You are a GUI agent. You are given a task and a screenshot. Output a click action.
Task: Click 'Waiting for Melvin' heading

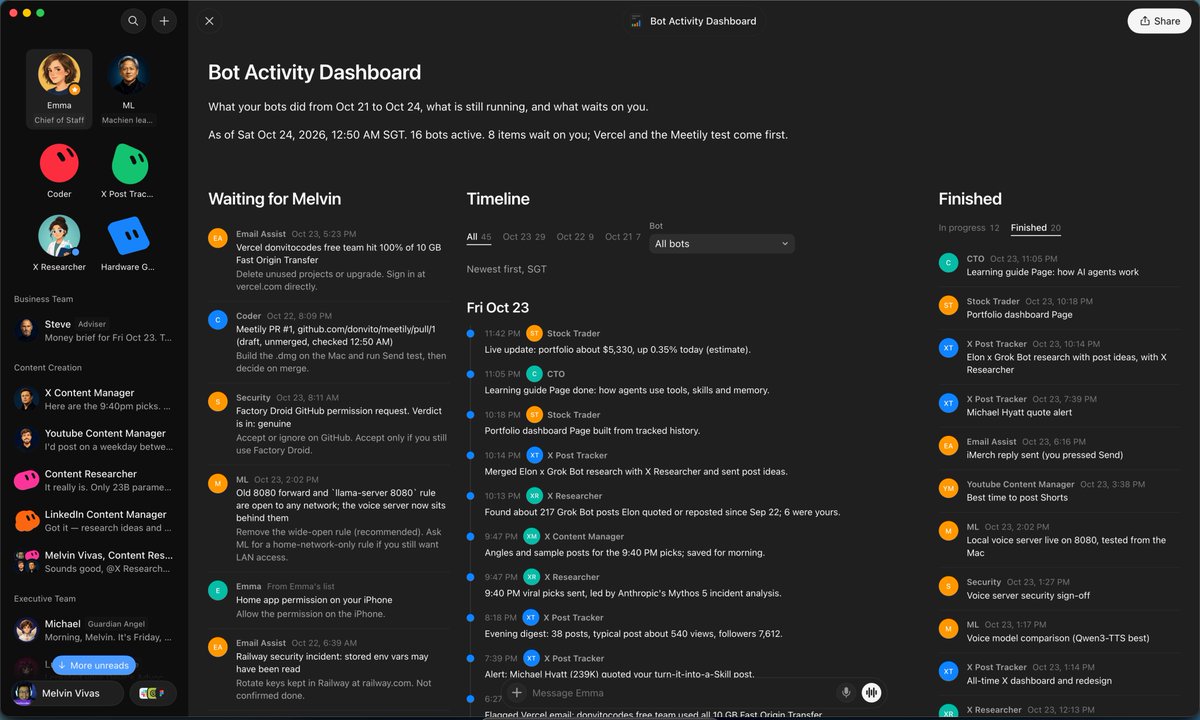coord(274,199)
